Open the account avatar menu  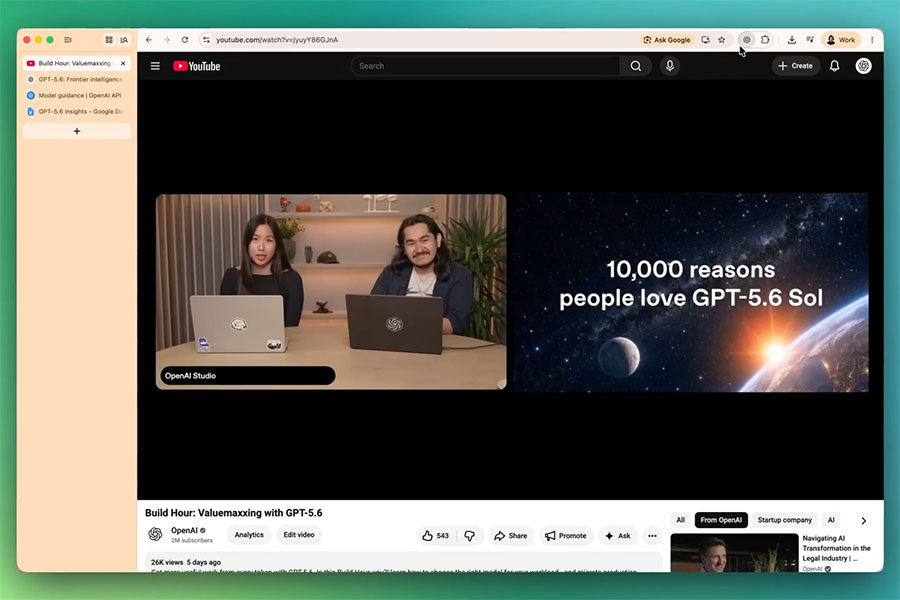[x=863, y=66]
